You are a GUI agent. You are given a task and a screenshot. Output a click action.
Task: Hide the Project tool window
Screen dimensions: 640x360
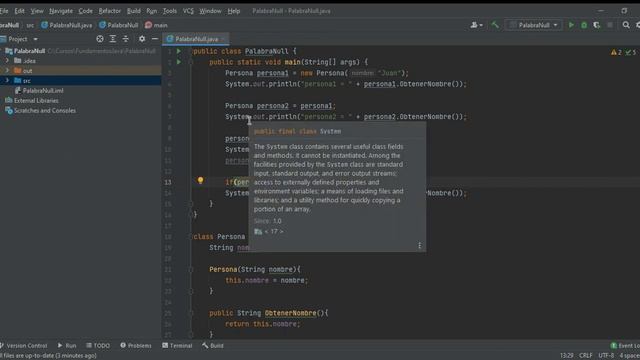tap(155, 39)
